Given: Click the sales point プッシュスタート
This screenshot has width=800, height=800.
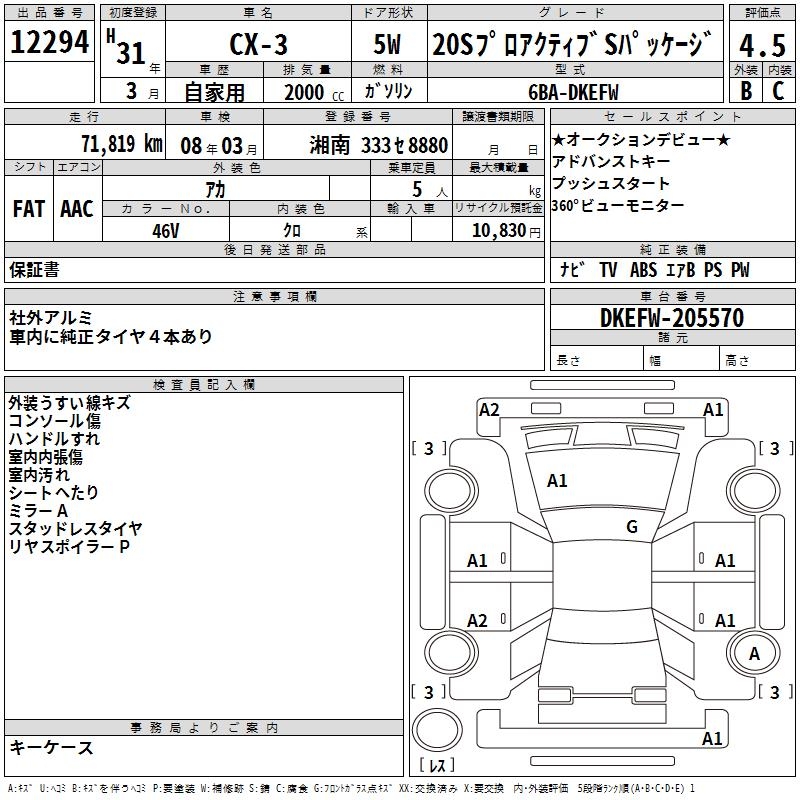Looking at the screenshot, I should [611, 183].
